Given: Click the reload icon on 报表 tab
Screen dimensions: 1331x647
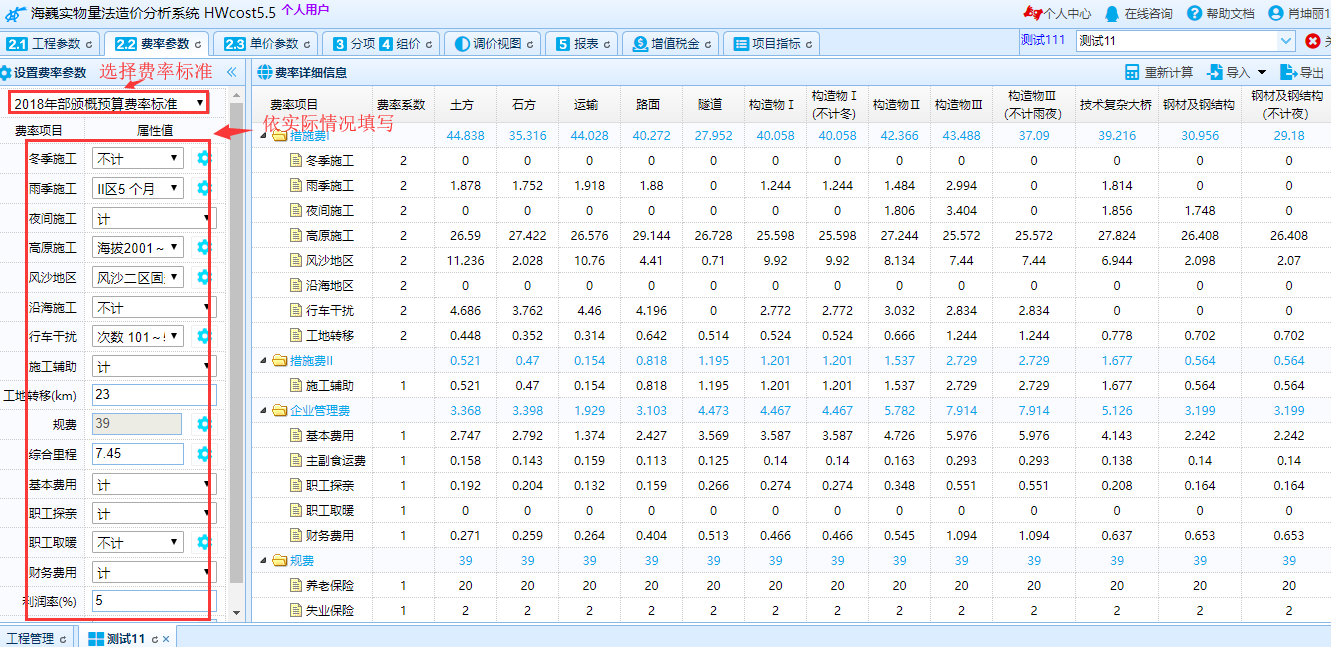Looking at the screenshot, I should [607, 45].
